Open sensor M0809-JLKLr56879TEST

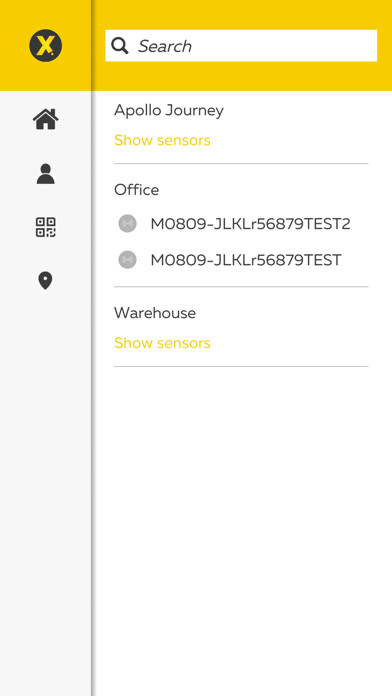pos(246,260)
